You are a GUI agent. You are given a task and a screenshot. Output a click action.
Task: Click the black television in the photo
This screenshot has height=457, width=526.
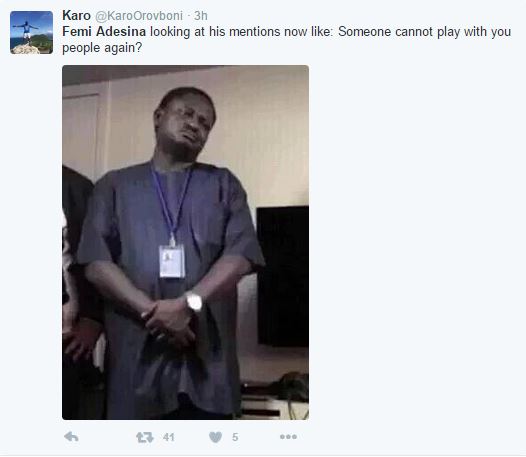click(282, 276)
